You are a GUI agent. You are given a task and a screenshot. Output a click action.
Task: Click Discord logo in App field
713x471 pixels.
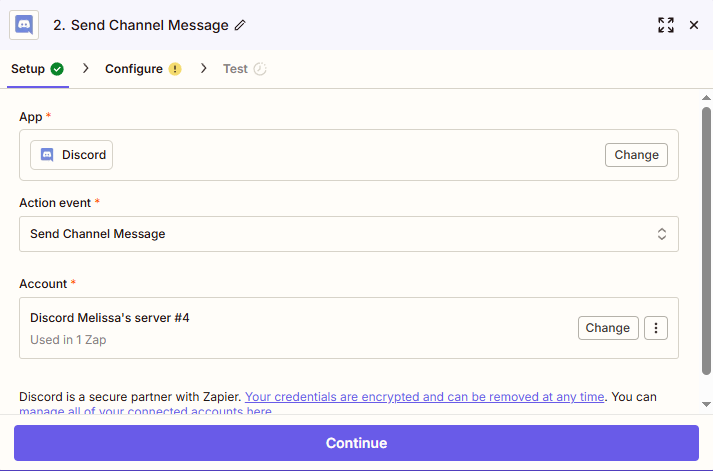47,155
